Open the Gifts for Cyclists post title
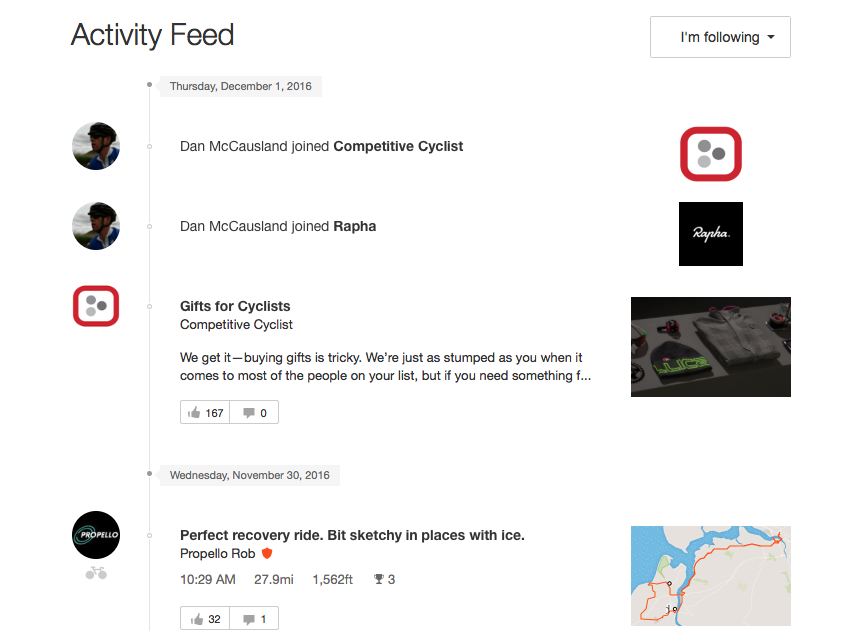 point(235,306)
